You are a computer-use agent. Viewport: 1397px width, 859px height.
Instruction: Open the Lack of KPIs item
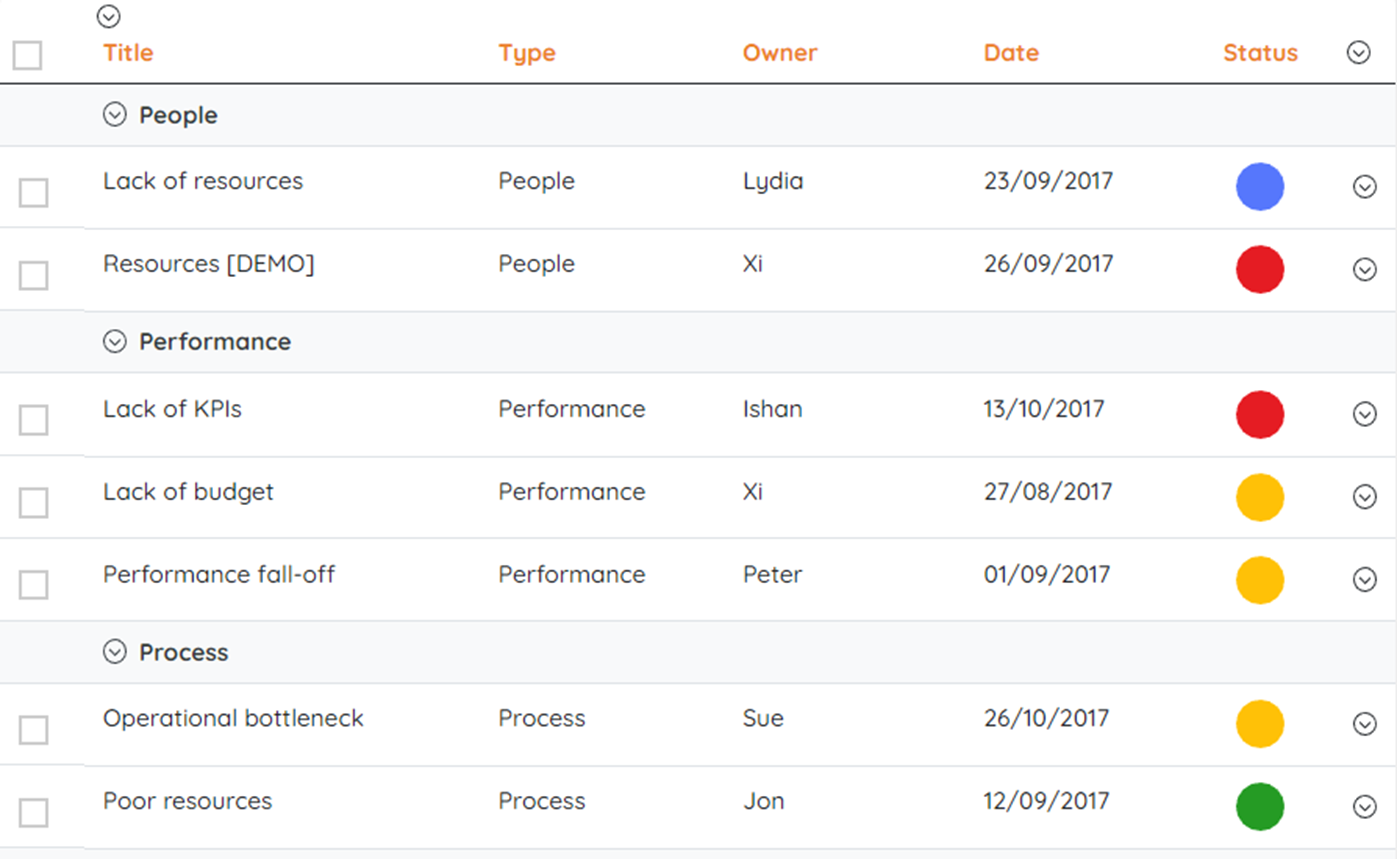(x=172, y=409)
